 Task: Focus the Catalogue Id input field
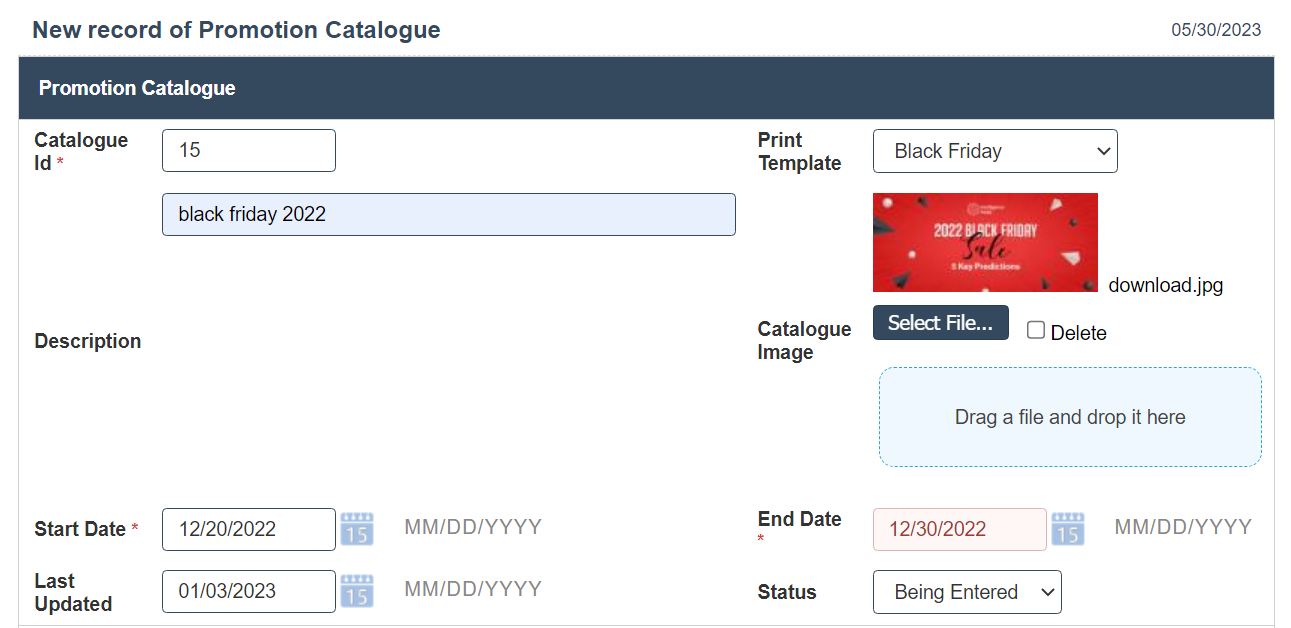(249, 150)
